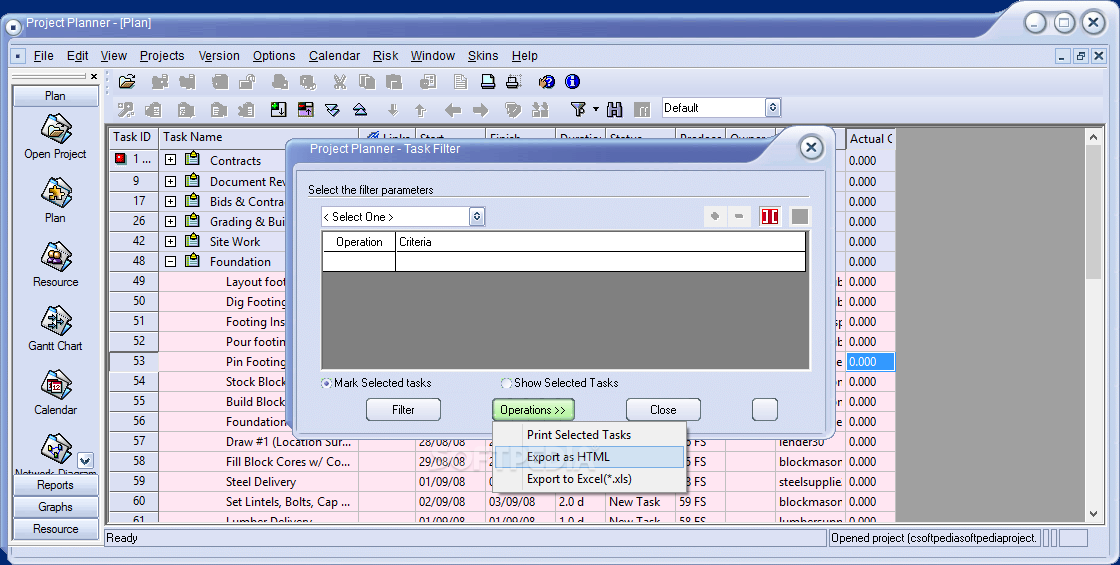The height and width of the screenshot is (565, 1120).
Task: Click the Task Name column header
Action: (259, 137)
